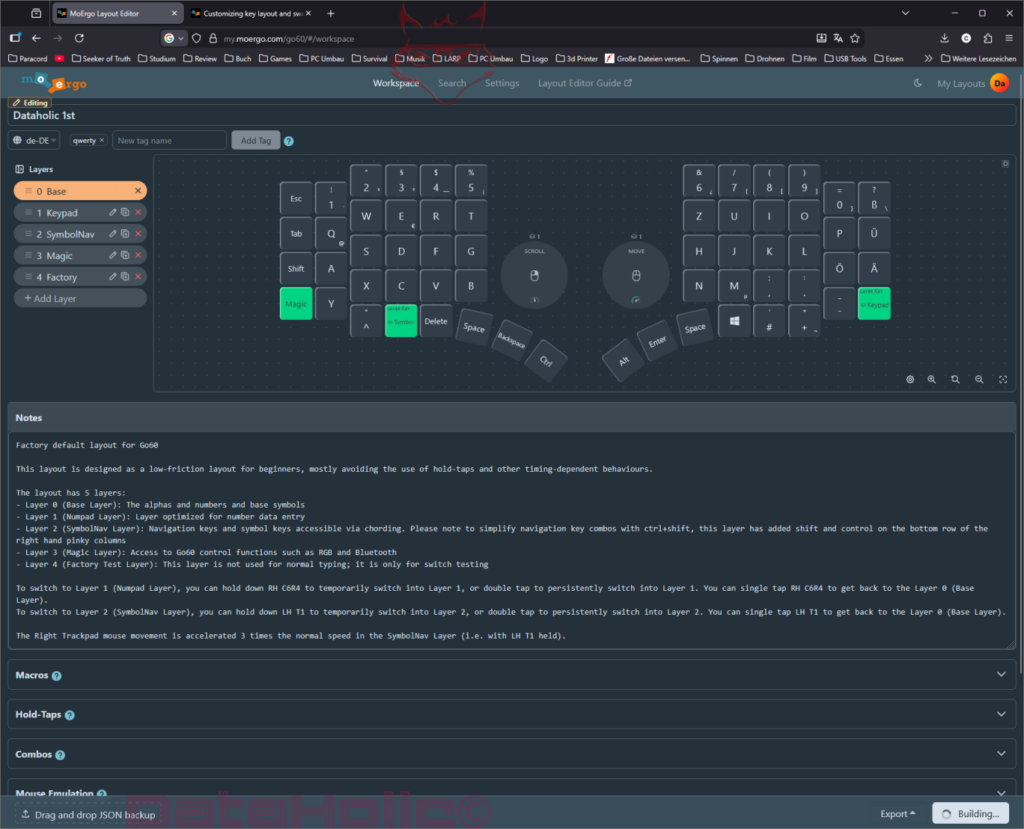Screen dimensions: 1024x829
Task: Toggle the dark mode moon icon
Action: pyautogui.click(x=918, y=84)
